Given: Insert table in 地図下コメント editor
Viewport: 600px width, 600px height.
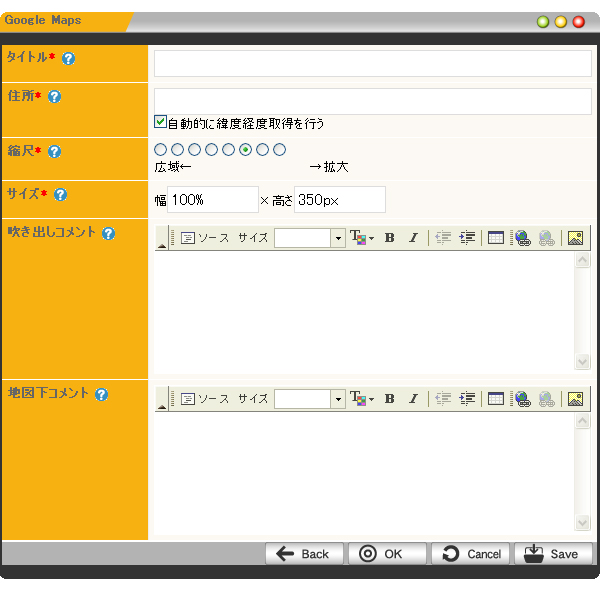Looking at the screenshot, I should (496, 399).
